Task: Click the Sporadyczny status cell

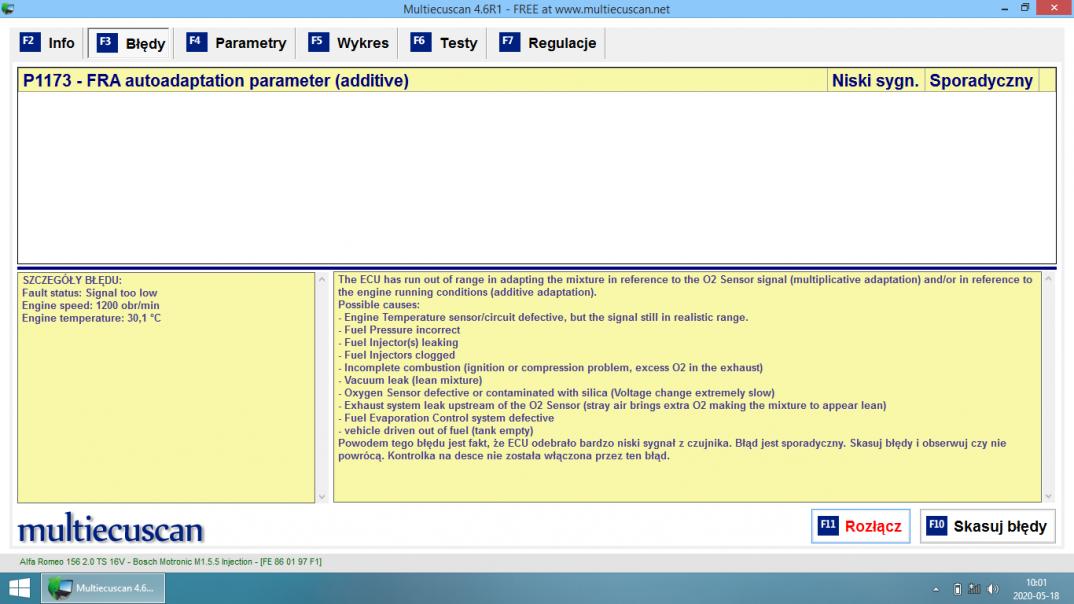Action: (x=981, y=80)
